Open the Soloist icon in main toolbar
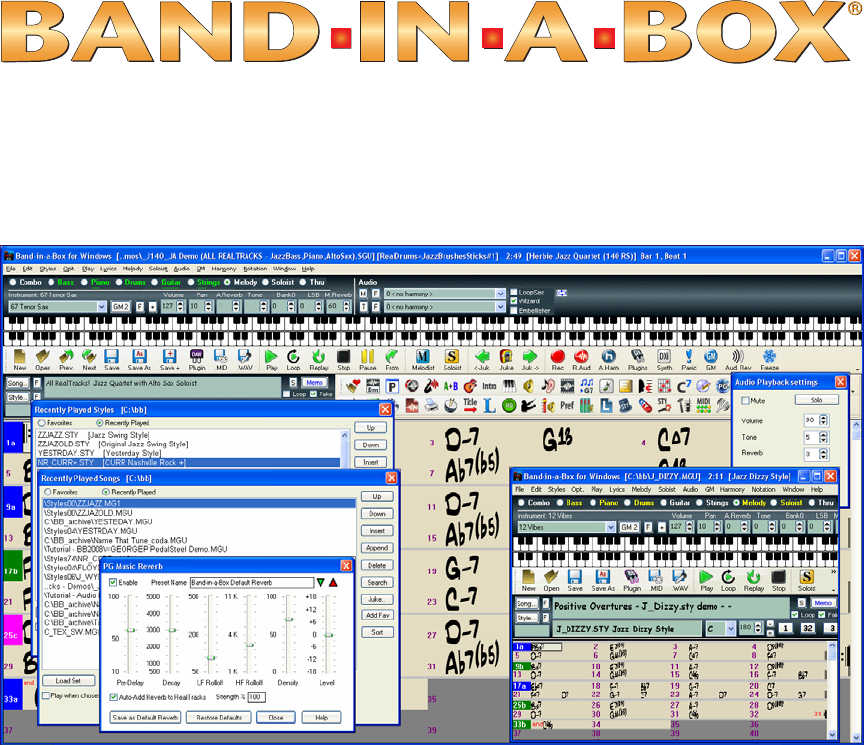This screenshot has width=864, height=745. tap(452, 359)
